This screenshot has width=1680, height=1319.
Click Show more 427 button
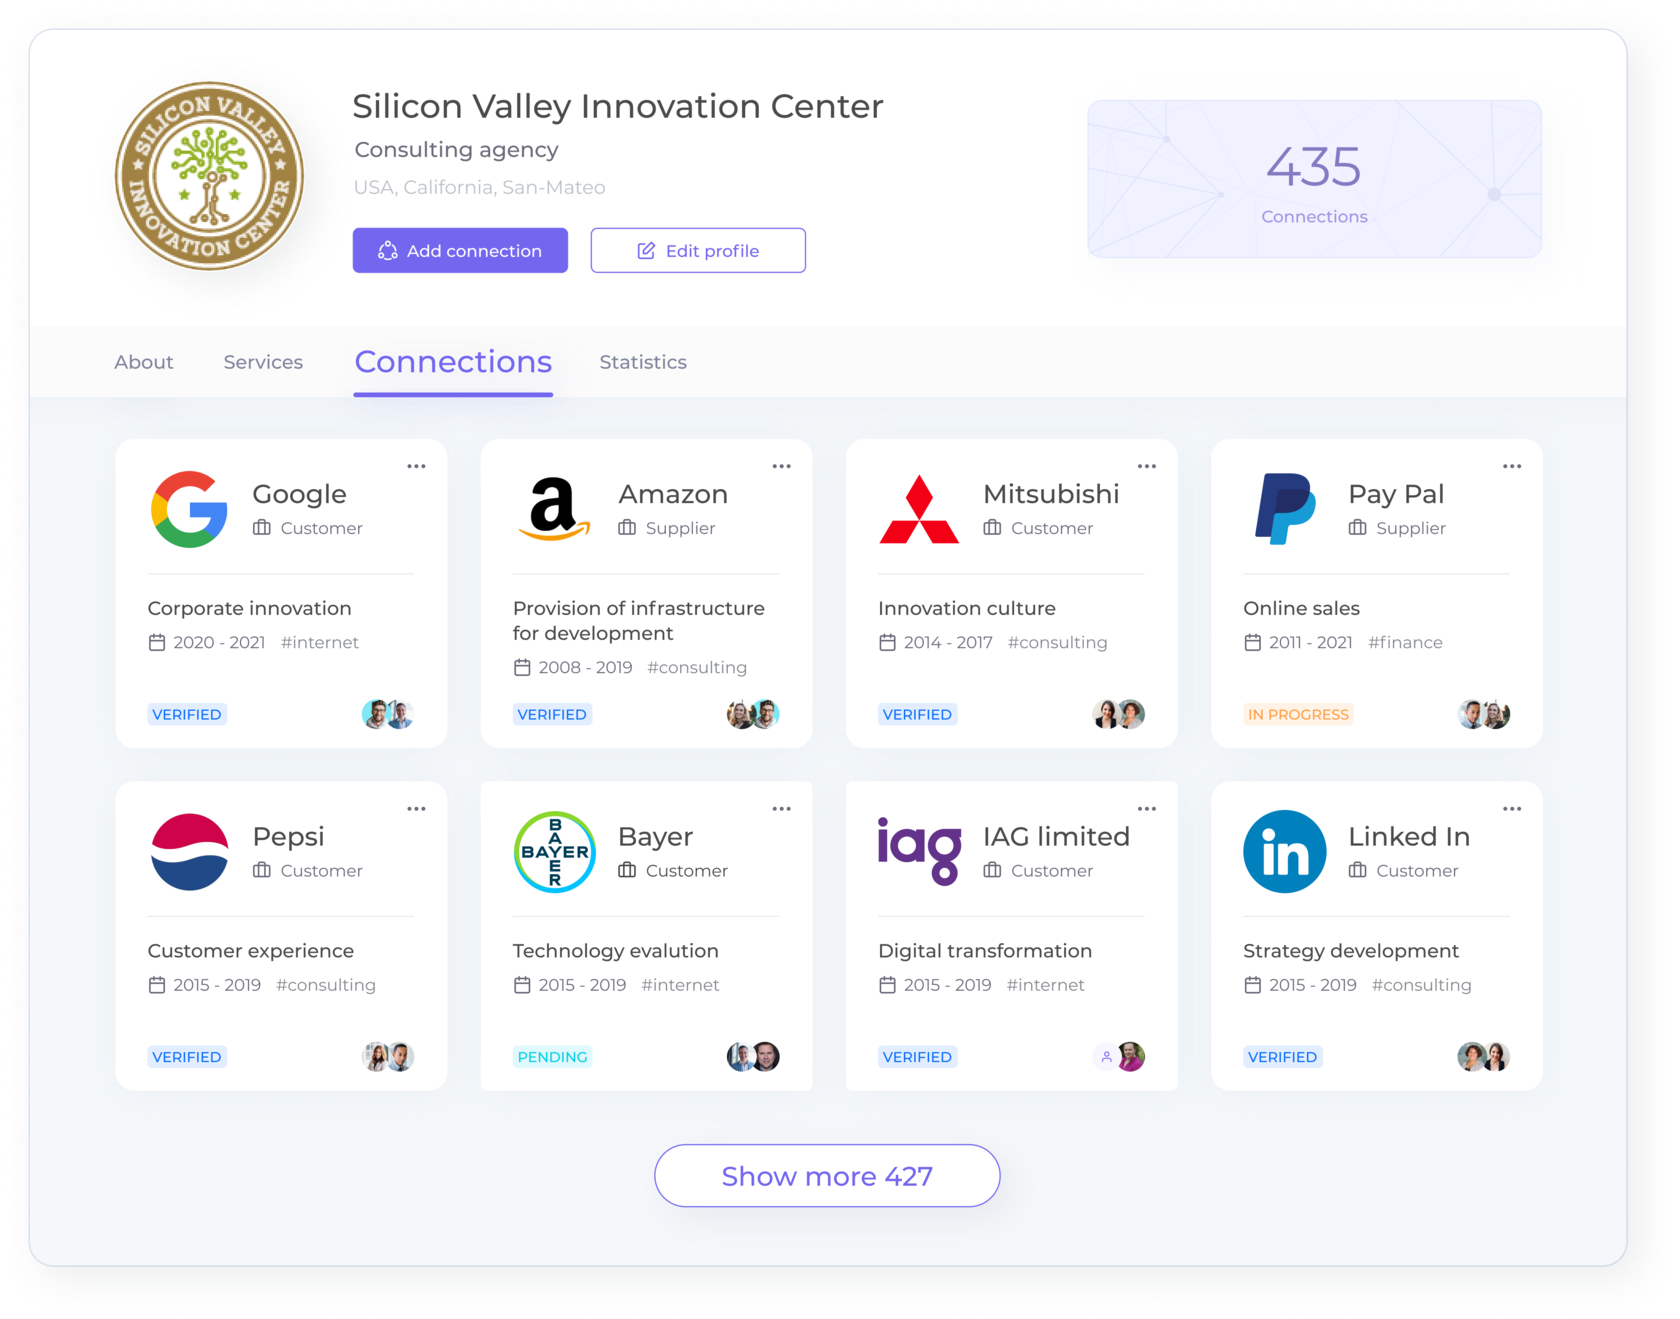pos(827,1176)
